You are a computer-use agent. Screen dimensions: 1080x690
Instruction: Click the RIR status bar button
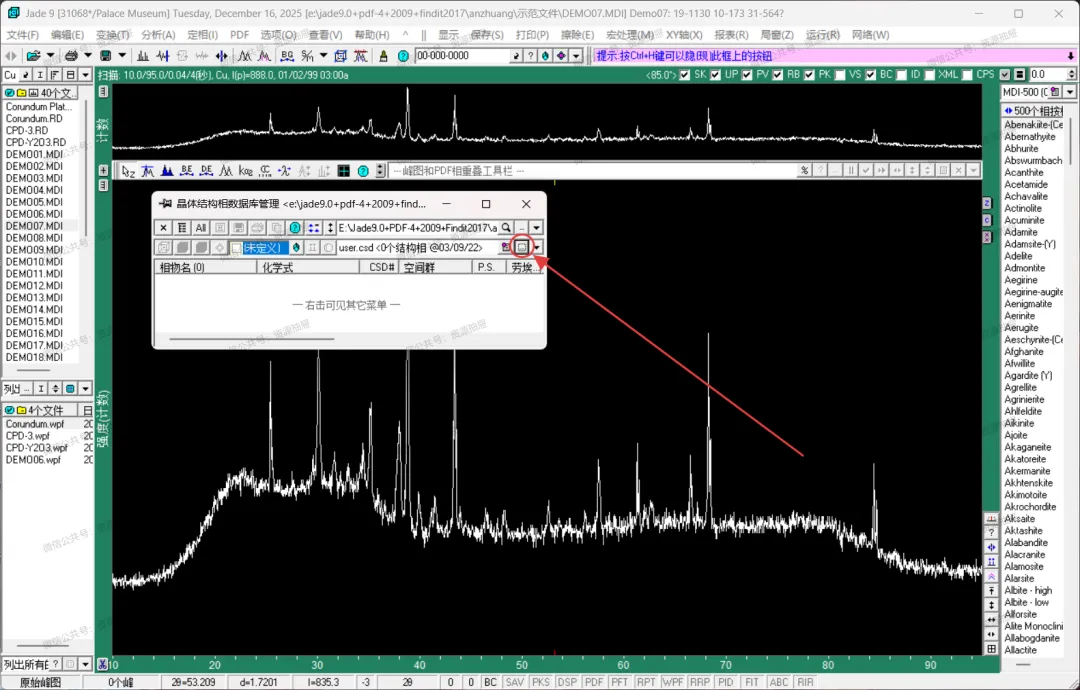(805, 682)
